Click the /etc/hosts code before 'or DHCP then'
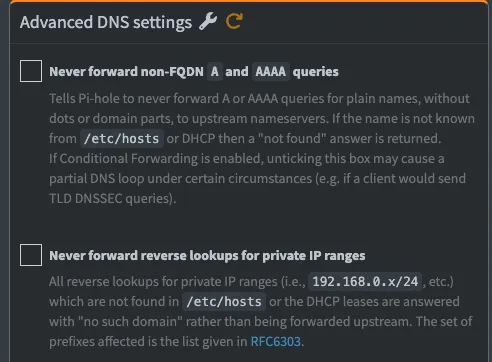 (122, 139)
